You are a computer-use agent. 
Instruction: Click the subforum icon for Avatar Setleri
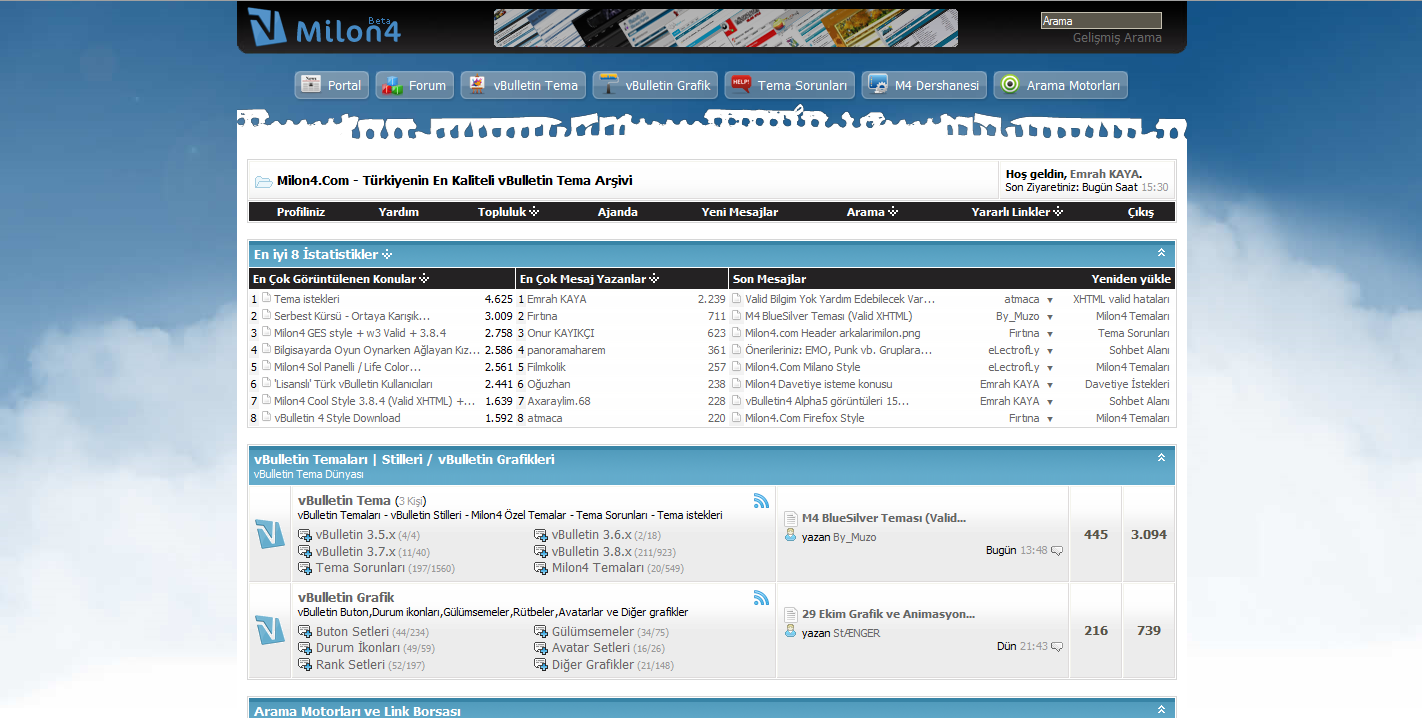pyautogui.click(x=541, y=648)
